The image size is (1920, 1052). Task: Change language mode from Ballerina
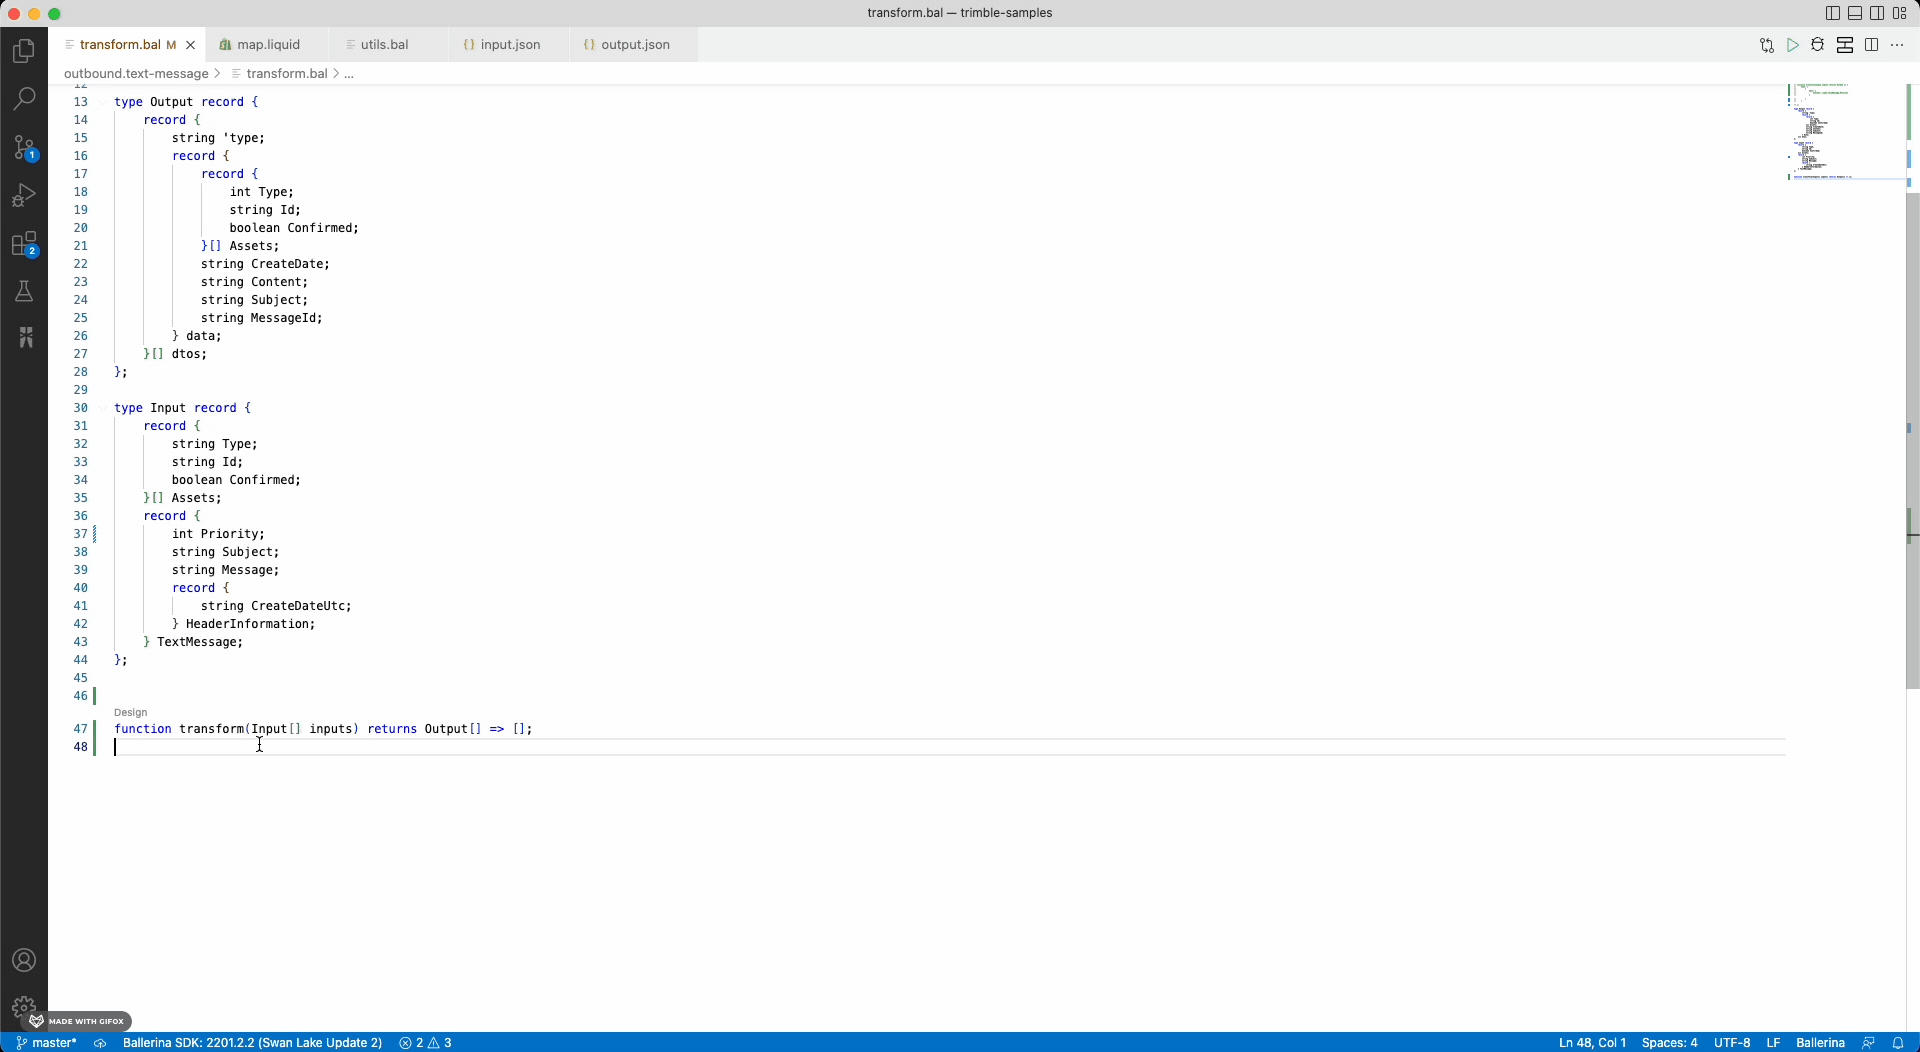tap(1820, 1042)
